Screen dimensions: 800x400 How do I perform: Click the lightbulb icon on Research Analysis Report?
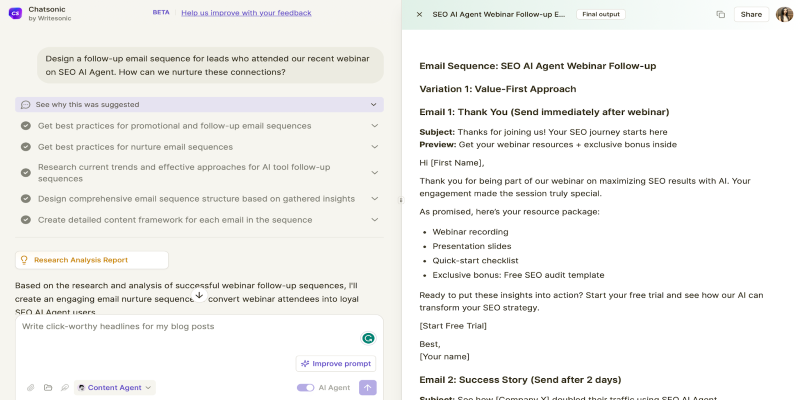[x=23, y=260]
